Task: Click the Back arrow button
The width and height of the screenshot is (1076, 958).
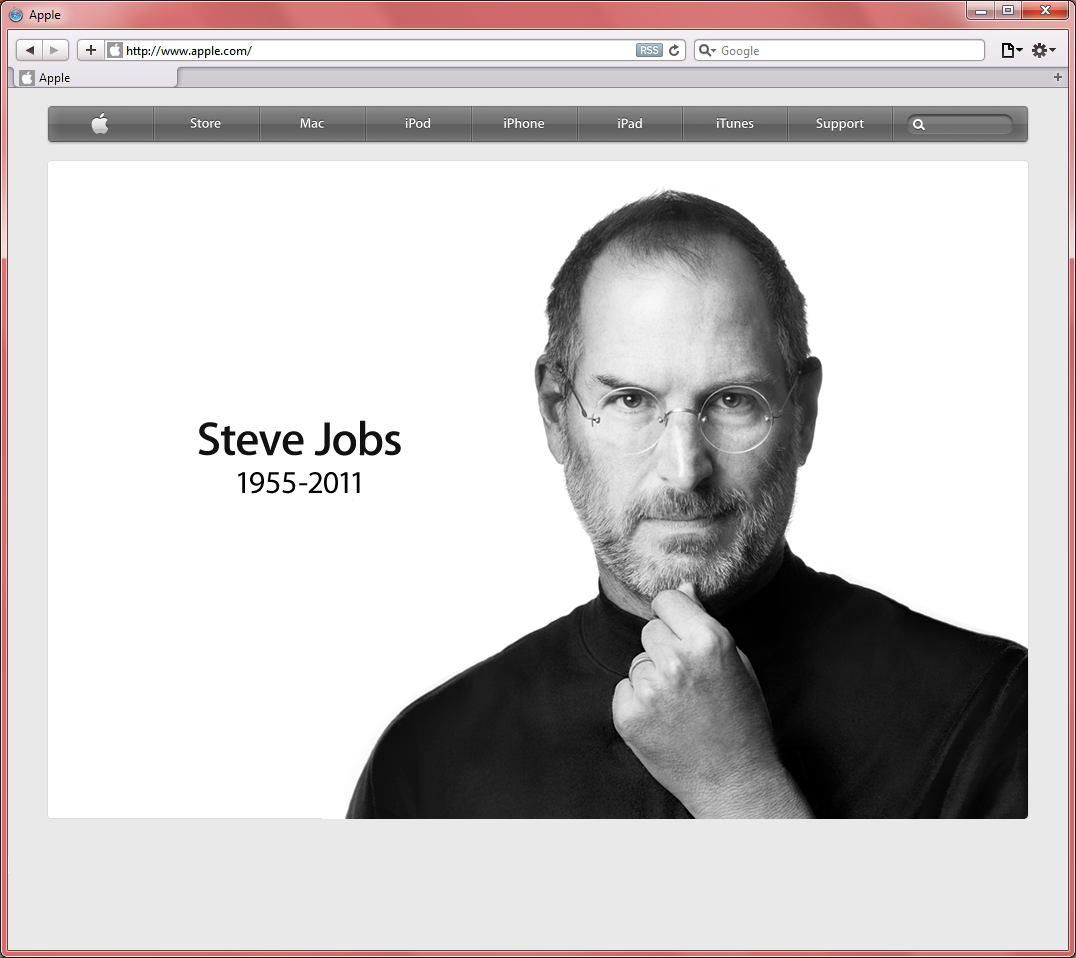Action: 30,50
